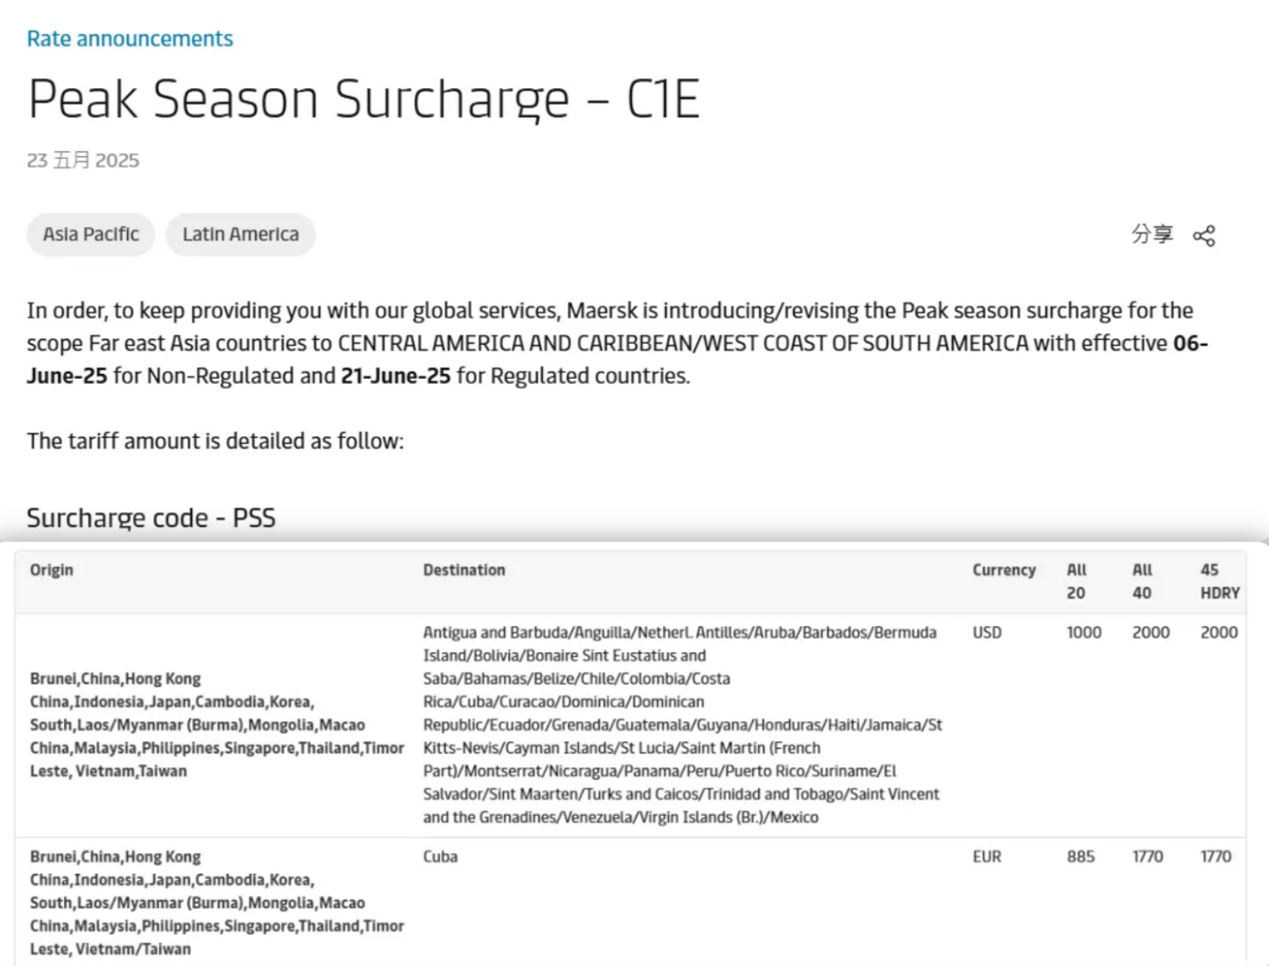The width and height of the screenshot is (1269, 966).
Task: Click the bold 21-June-25 date text
Action: (x=396, y=376)
